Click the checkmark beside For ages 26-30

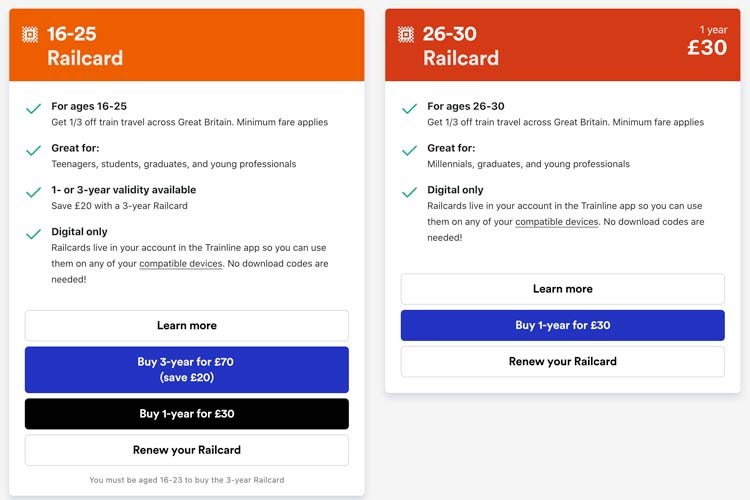coord(409,109)
